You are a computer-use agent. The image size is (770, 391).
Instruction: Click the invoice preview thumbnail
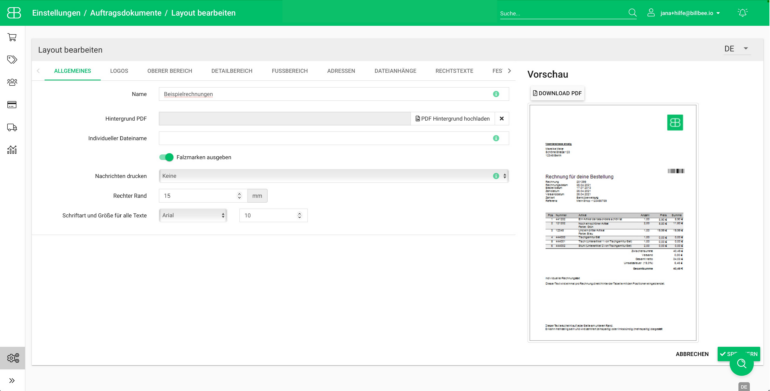[613, 223]
